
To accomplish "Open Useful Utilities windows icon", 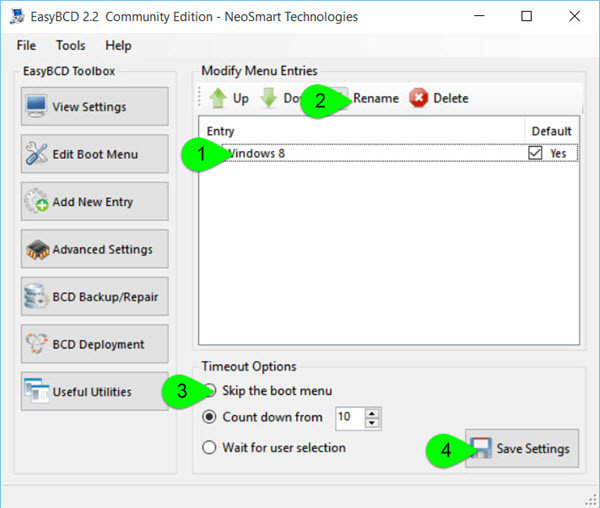I will [36, 391].
